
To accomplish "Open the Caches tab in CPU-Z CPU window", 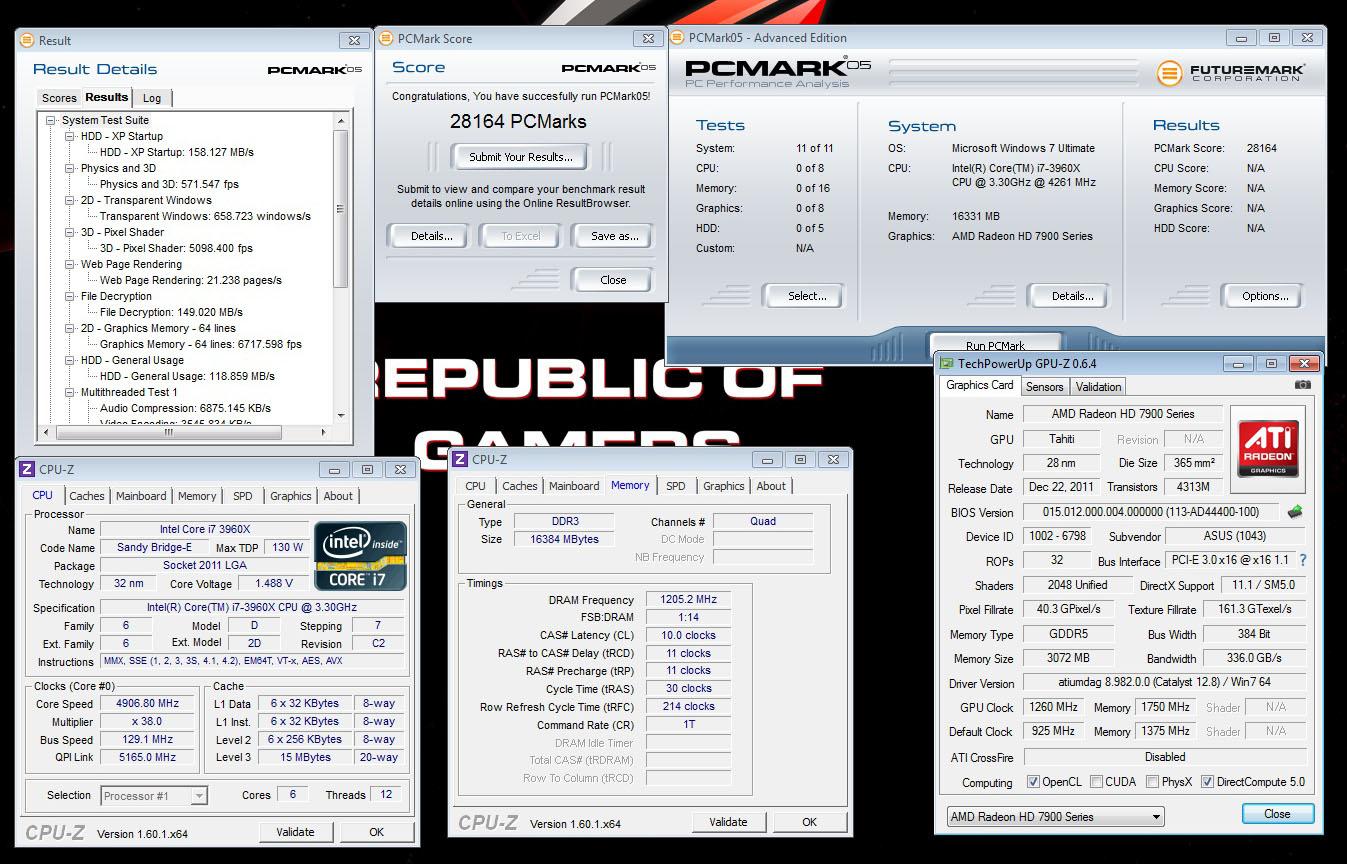I will (87, 496).
